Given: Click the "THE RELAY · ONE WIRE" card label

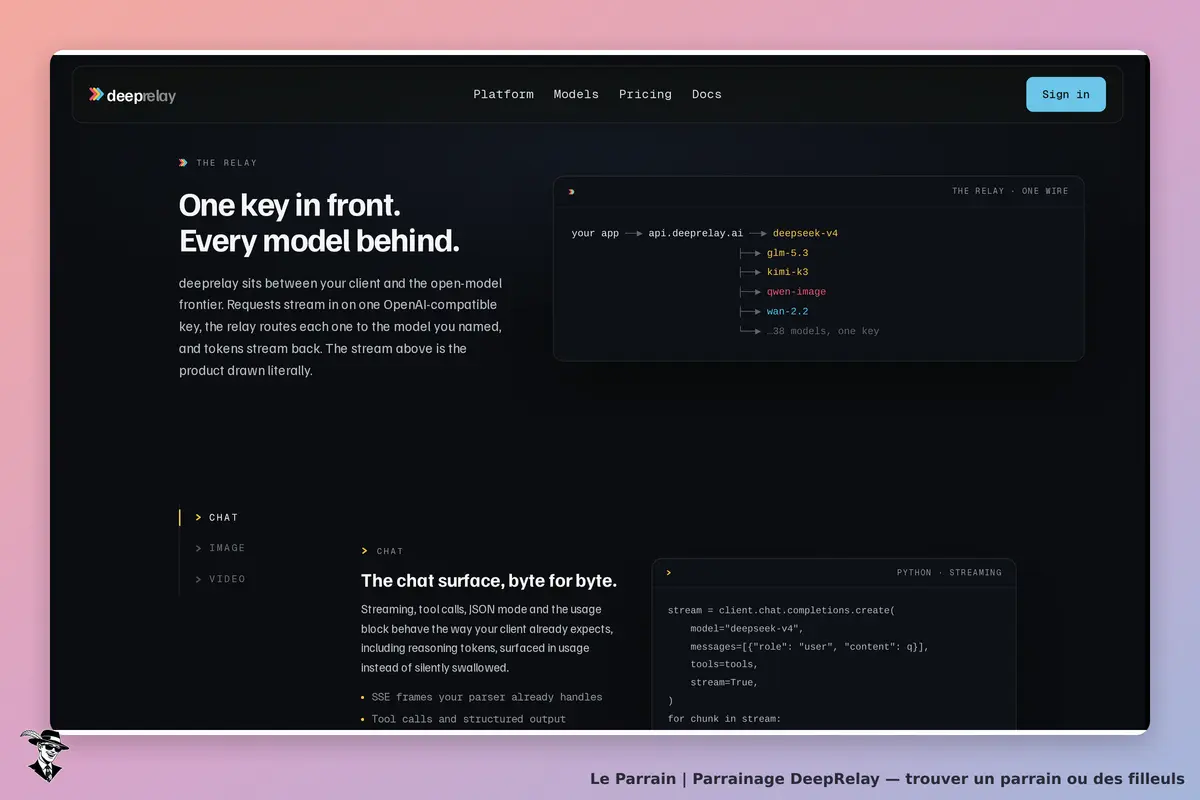Looking at the screenshot, I should (1010, 191).
